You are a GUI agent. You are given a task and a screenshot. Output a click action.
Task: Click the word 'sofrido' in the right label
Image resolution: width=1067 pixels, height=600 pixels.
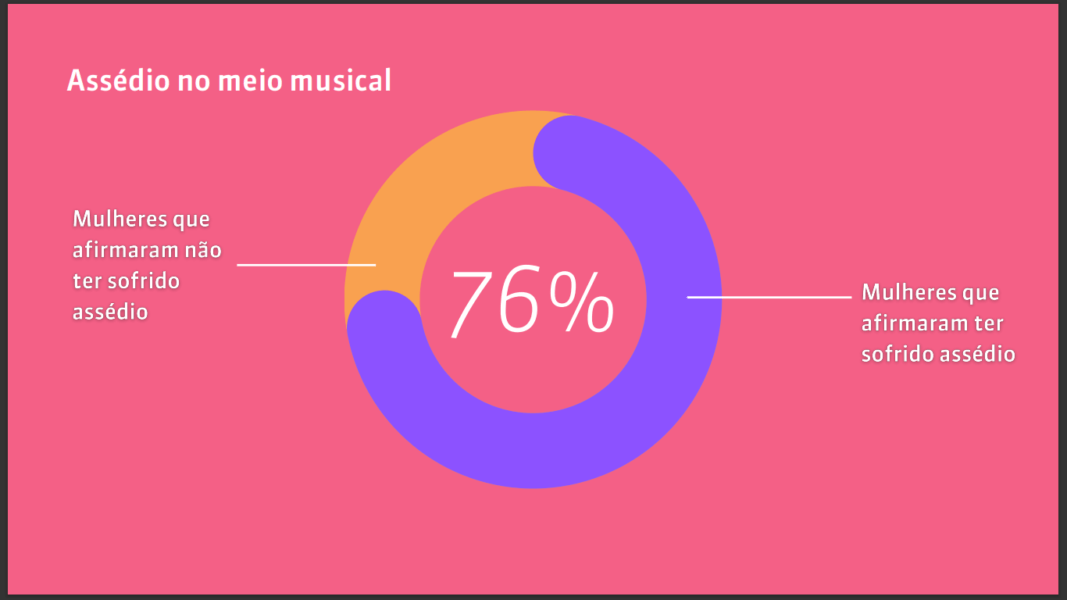click(x=896, y=354)
